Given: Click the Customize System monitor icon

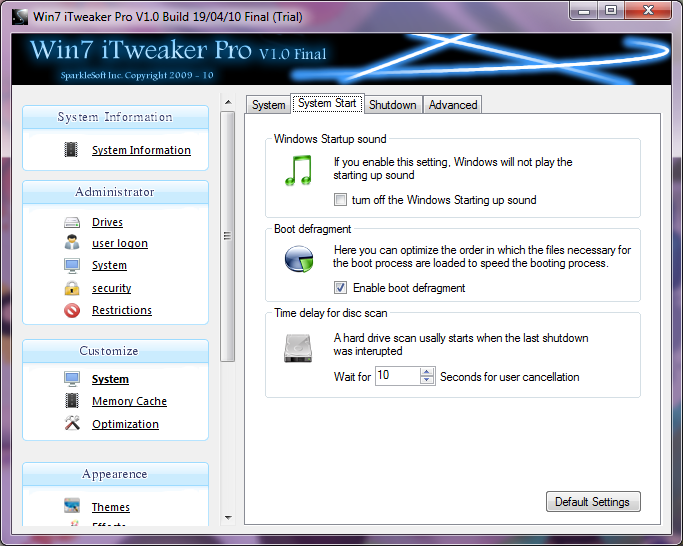Looking at the screenshot, I should point(72,379).
